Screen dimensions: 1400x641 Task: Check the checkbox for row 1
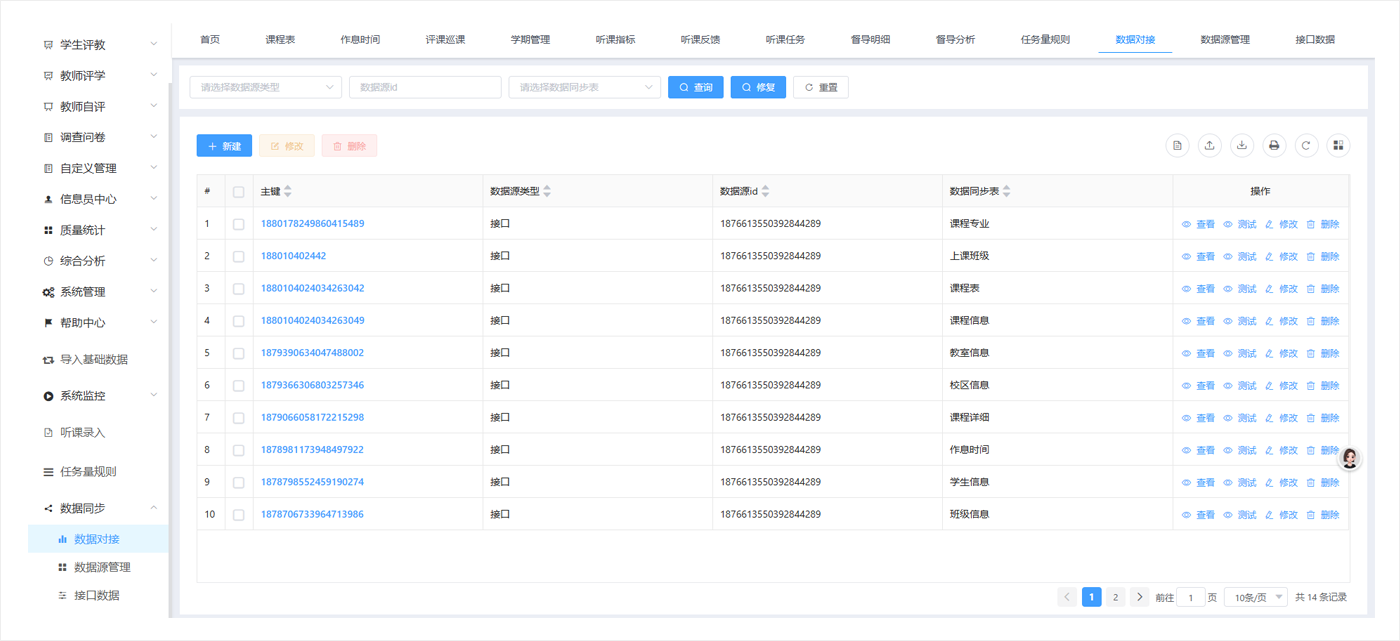238,224
